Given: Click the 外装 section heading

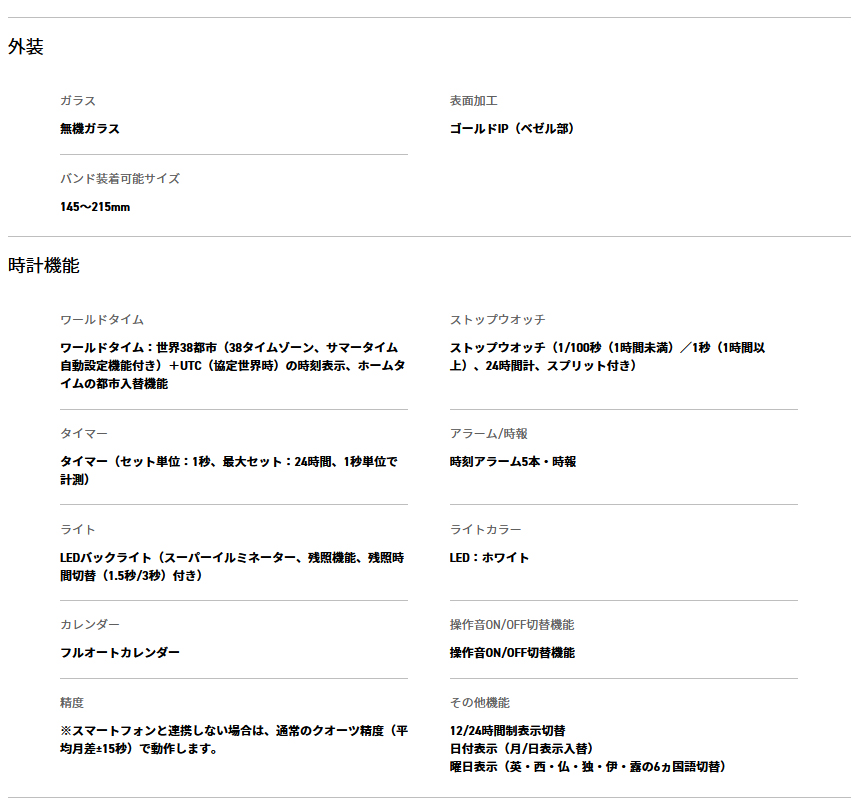Looking at the screenshot, I should [x=26, y=47].
